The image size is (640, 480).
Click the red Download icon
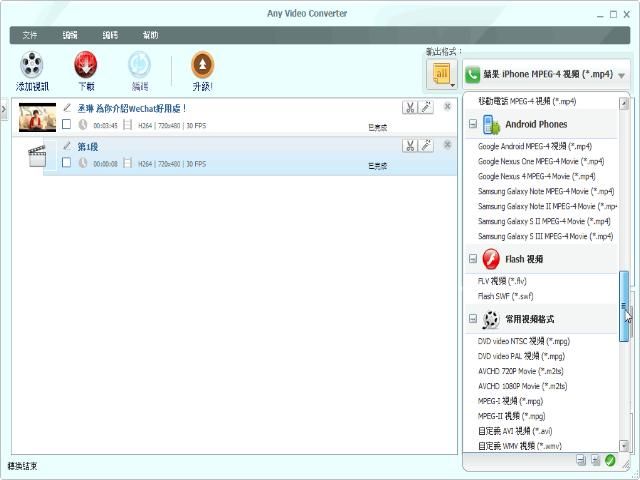pyautogui.click(x=86, y=66)
